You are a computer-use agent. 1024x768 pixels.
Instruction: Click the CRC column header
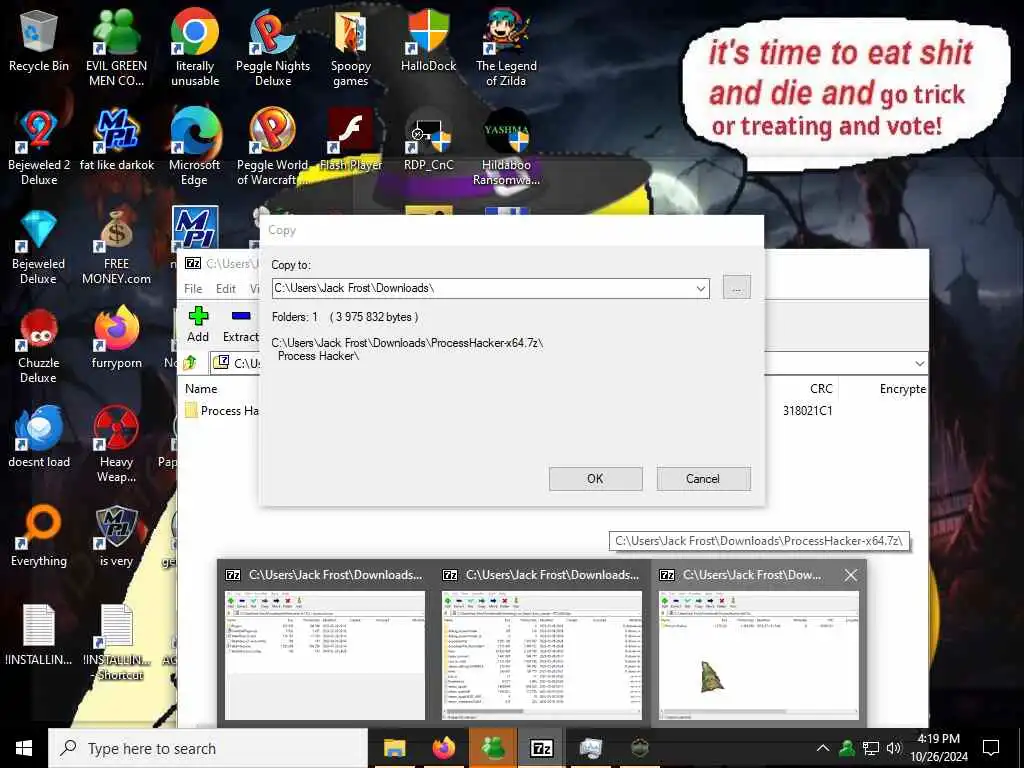point(821,389)
